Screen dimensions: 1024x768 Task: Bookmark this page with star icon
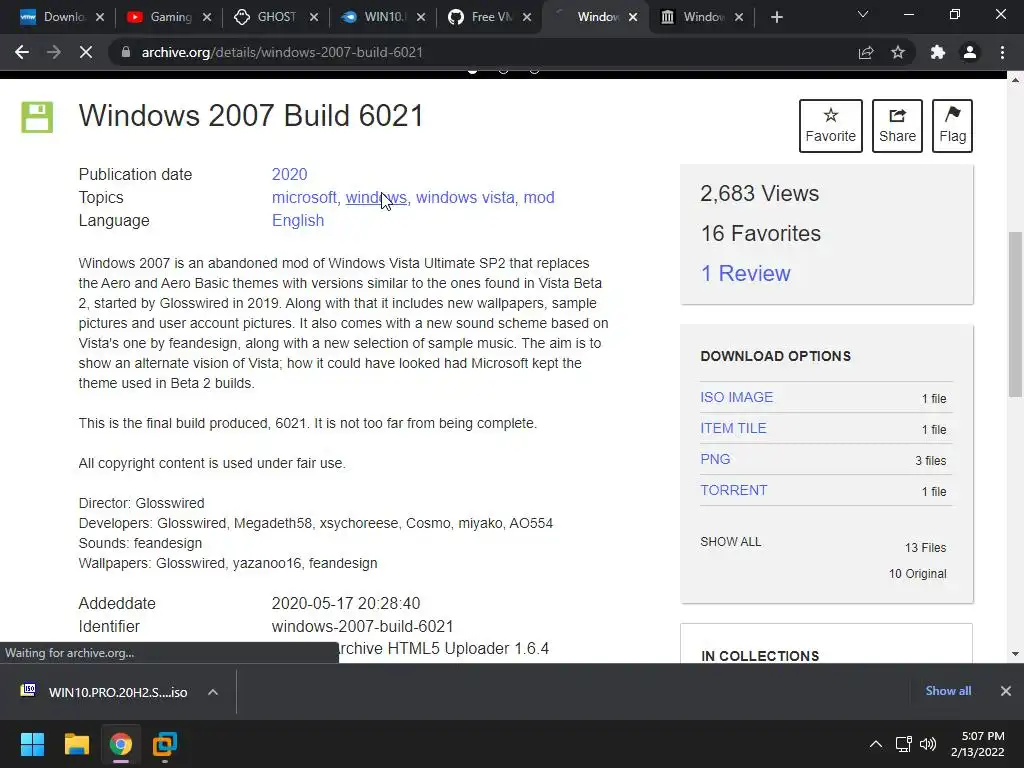[898, 52]
